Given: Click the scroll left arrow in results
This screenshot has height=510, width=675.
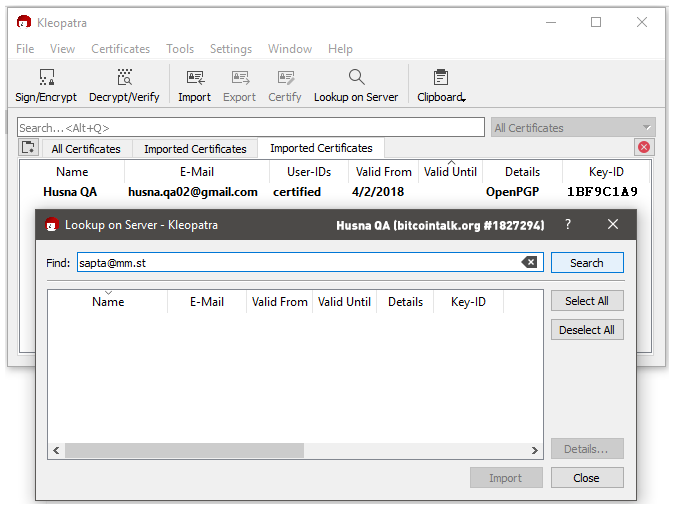Looking at the screenshot, I should pos(56,450).
